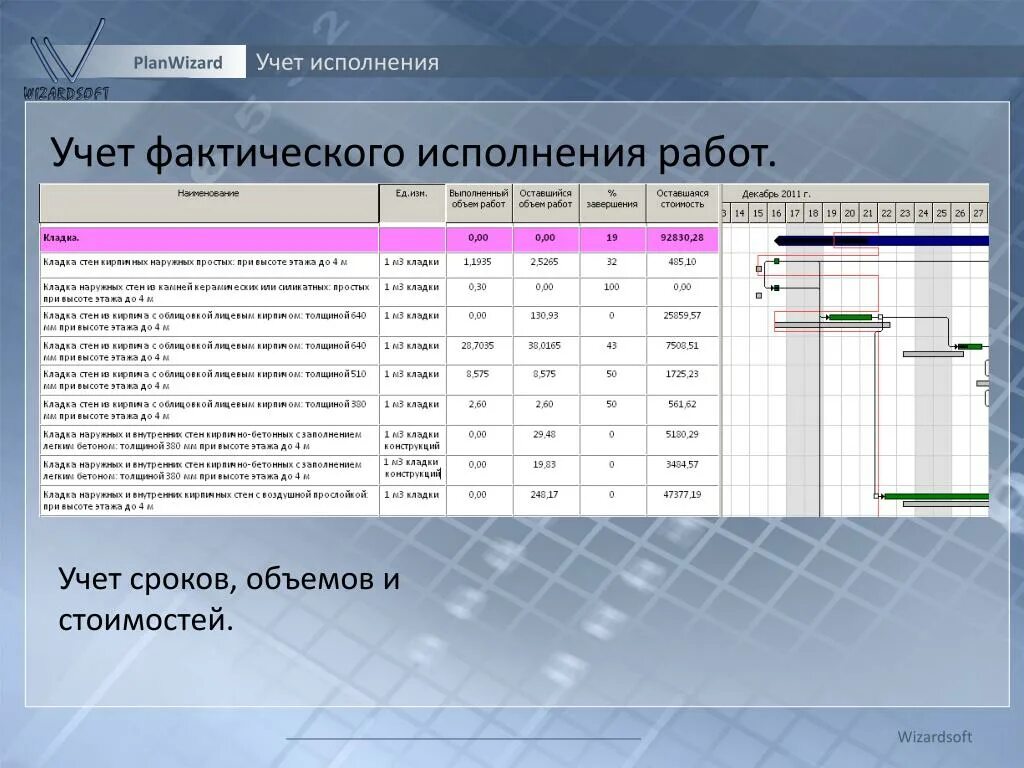The height and width of the screenshot is (768, 1024).
Task: Select the pink Кладка. summary row name
Action: point(209,238)
